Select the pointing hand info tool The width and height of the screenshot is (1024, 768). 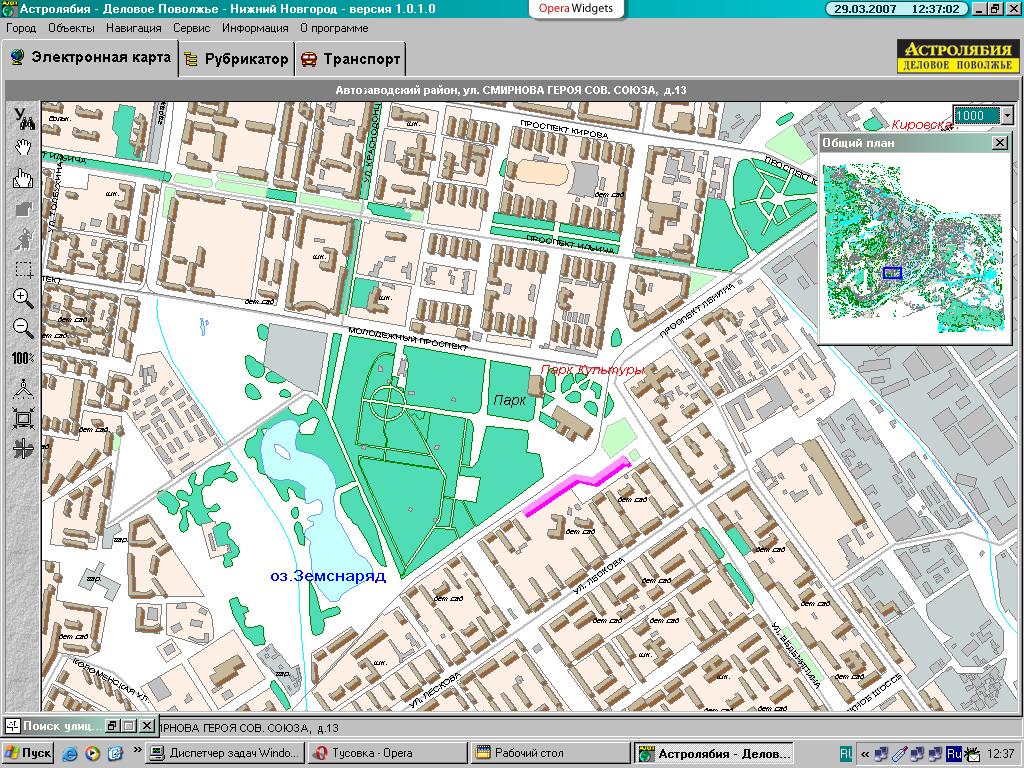click(24, 178)
